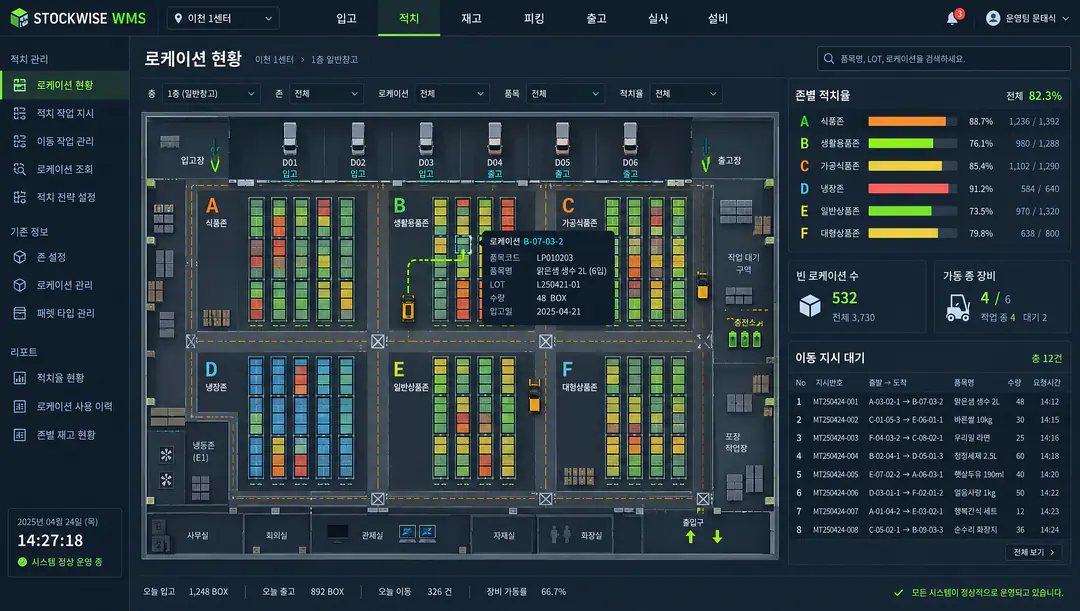Image resolution: width=1080 pixels, height=611 pixels.
Task: Click the 실사 tab
Action: (658, 19)
